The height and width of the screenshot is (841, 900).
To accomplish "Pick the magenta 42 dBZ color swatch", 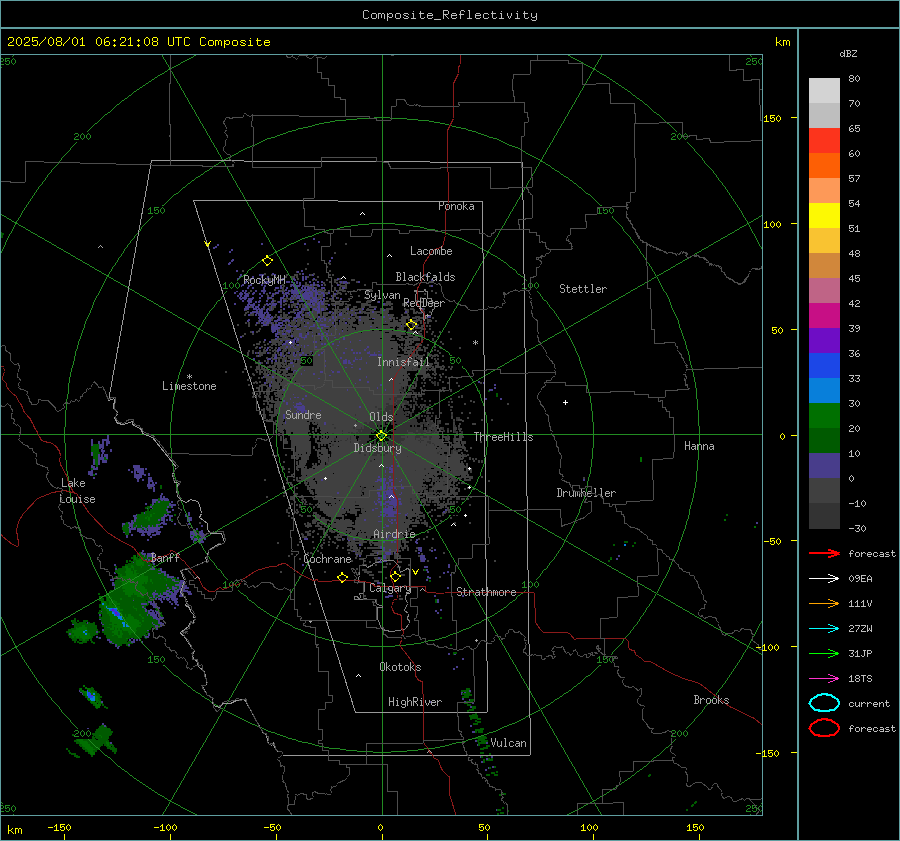I will [824, 315].
